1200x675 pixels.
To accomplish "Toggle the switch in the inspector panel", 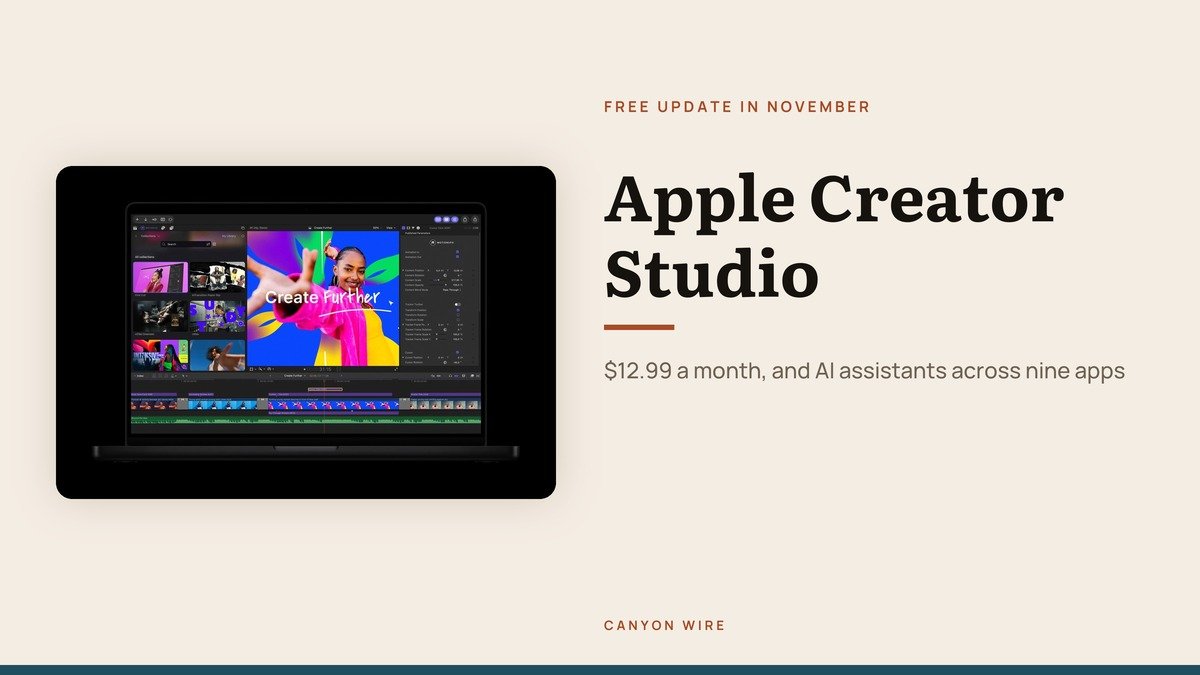I will pos(457,303).
